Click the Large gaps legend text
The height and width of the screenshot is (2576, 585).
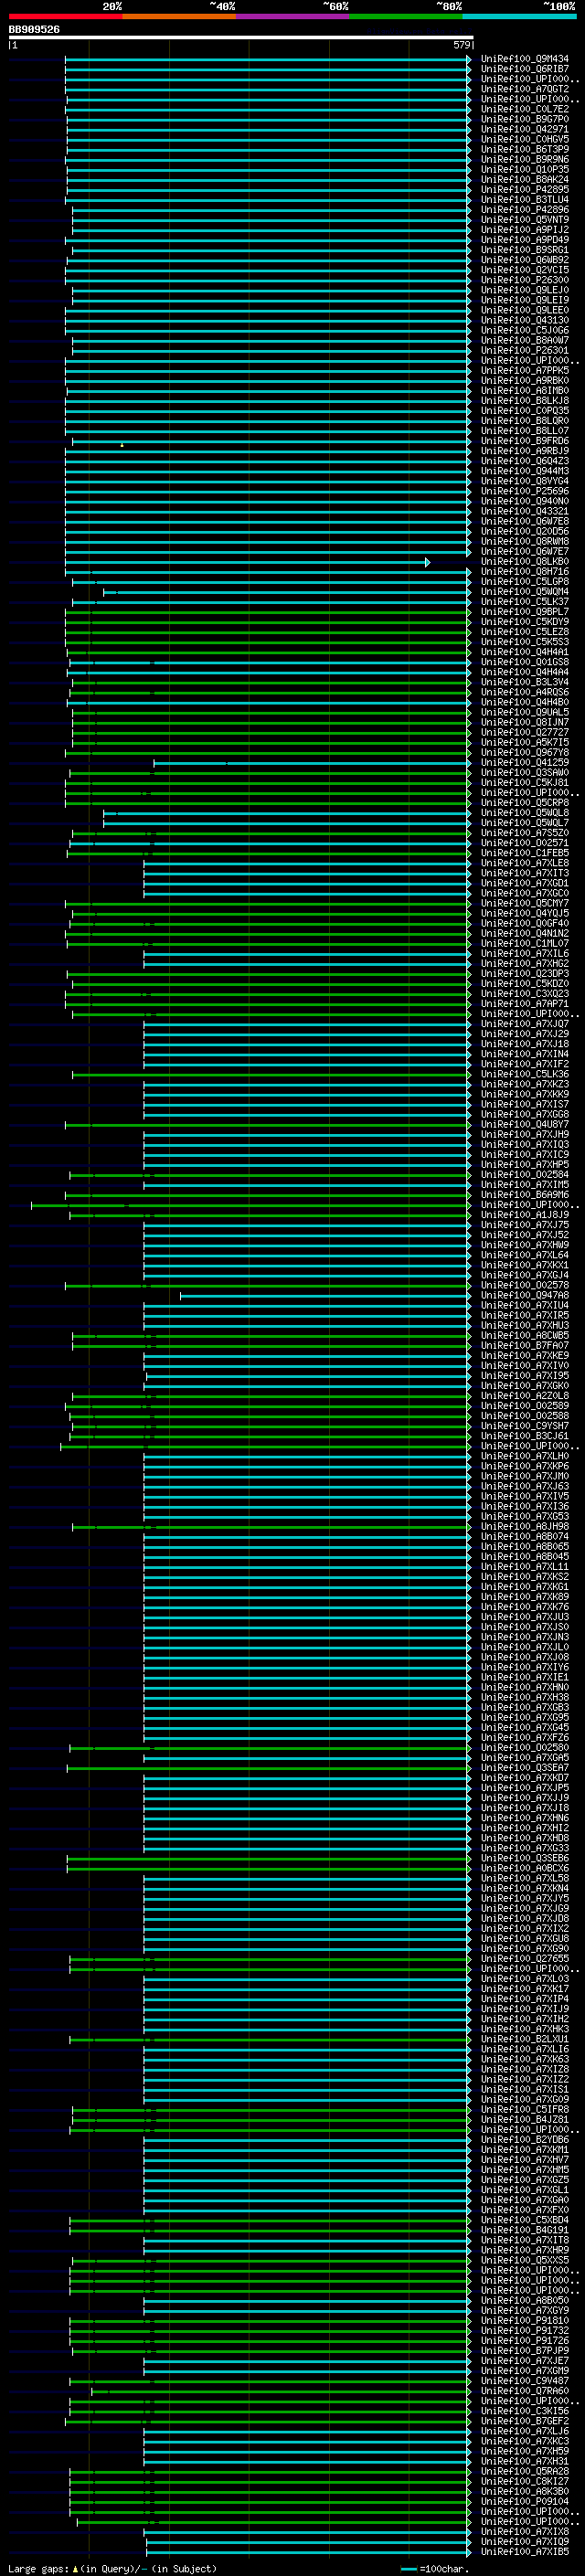pyautogui.click(x=112, y=2568)
